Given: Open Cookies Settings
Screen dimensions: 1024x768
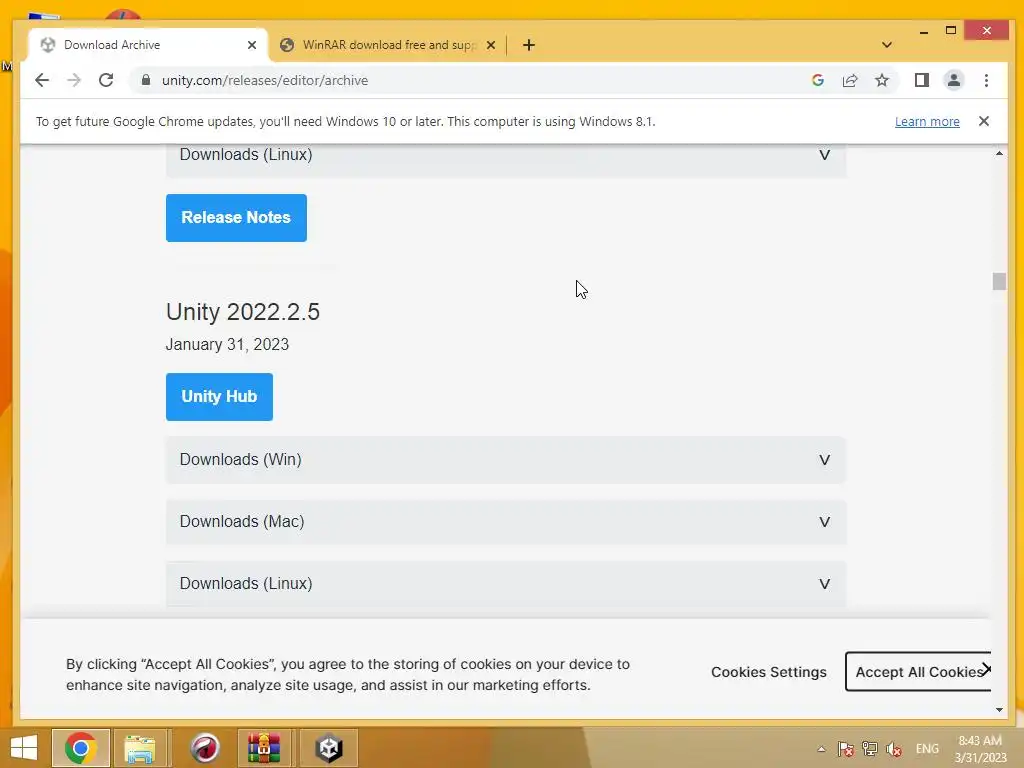Looking at the screenshot, I should coord(769,672).
